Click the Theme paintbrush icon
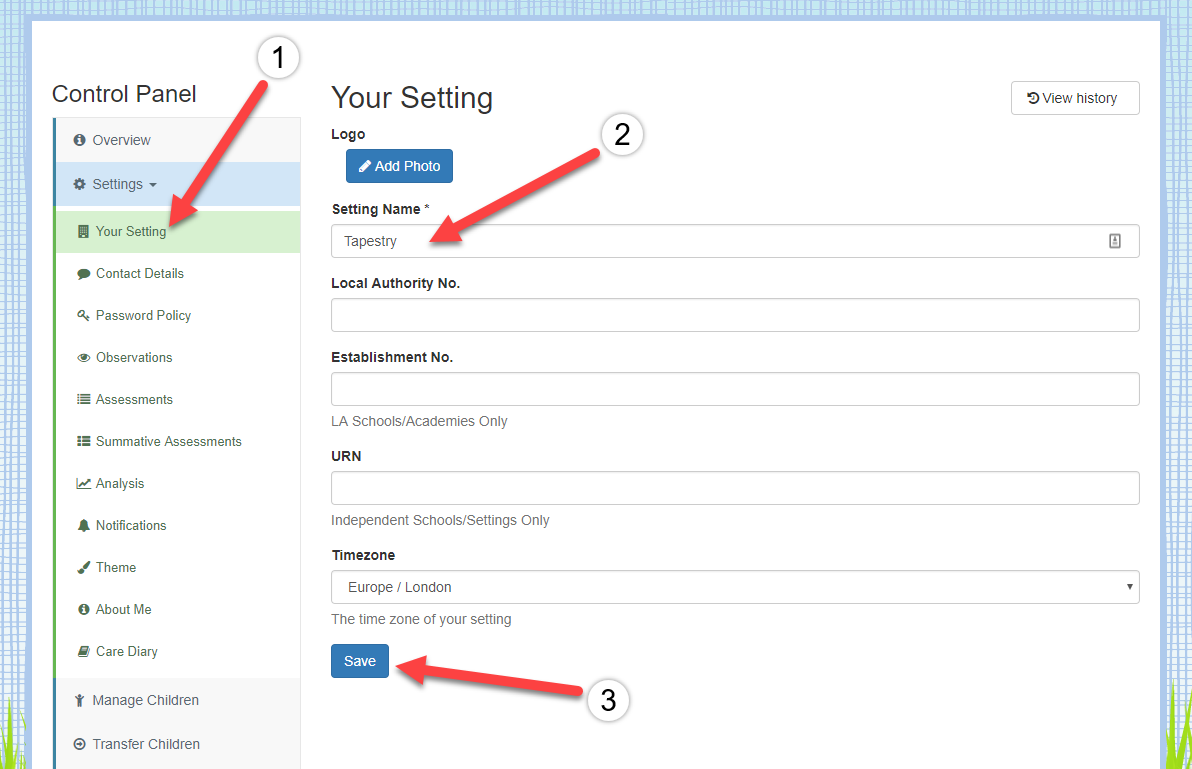The width and height of the screenshot is (1192, 769). [x=84, y=568]
